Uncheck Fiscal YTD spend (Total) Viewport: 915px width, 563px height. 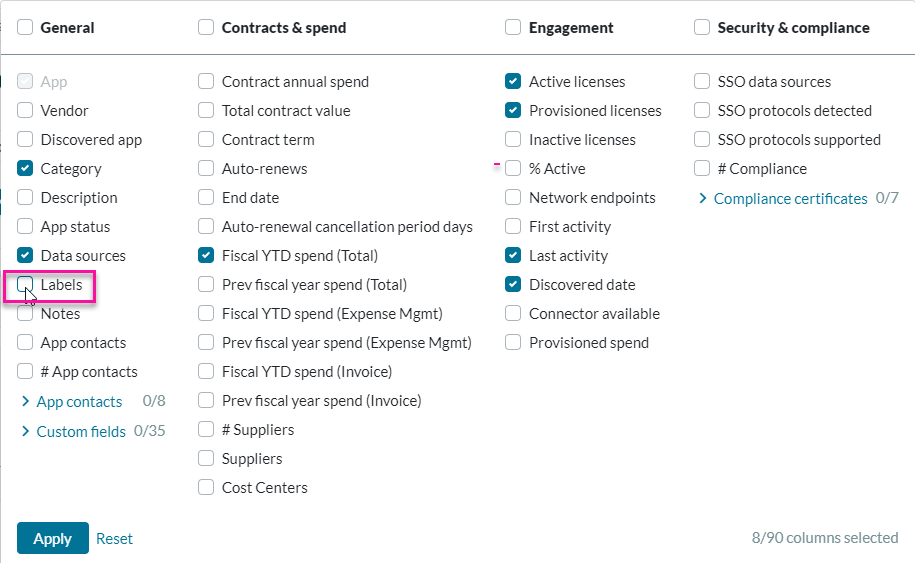click(x=206, y=256)
